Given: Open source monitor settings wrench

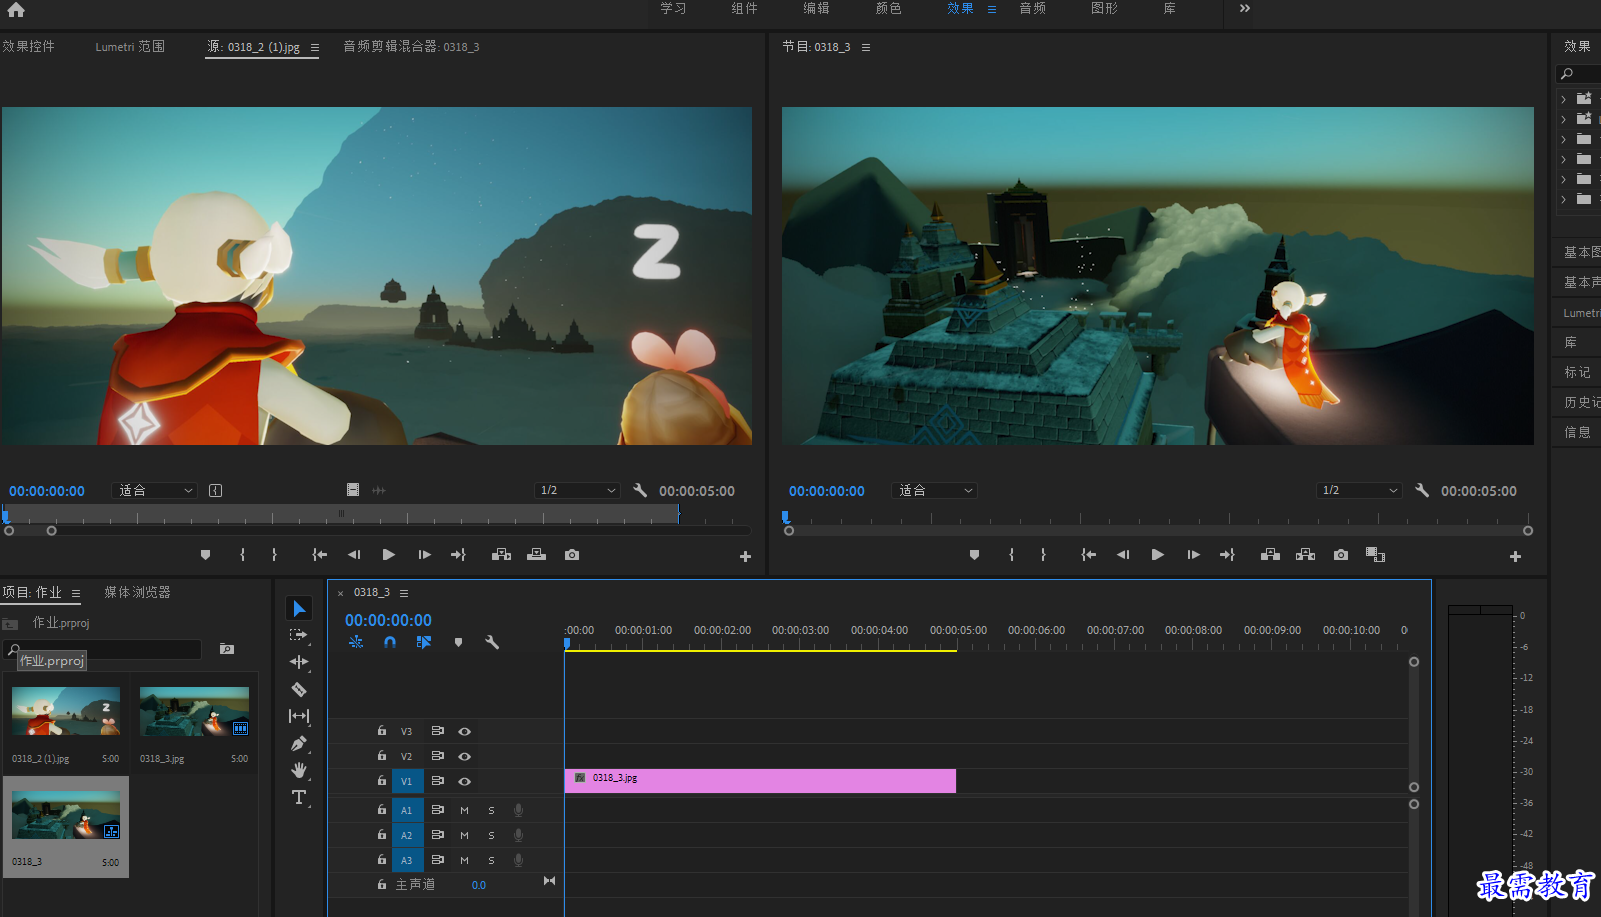Looking at the screenshot, I should (x=640, y=490).
